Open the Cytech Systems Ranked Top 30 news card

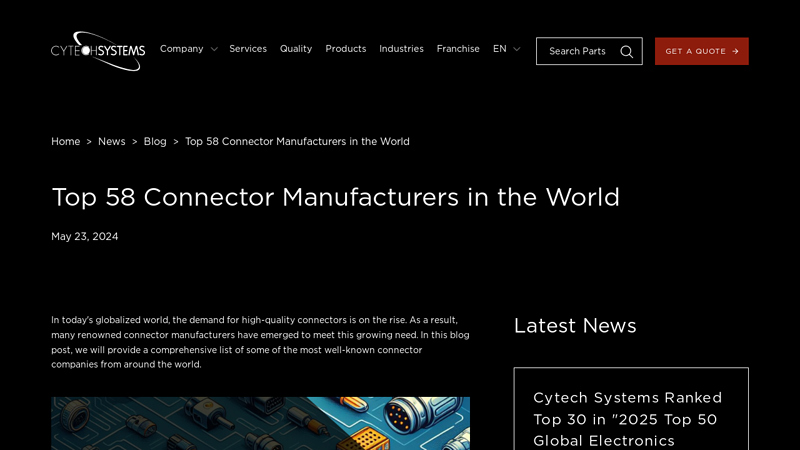coord(631,409)
